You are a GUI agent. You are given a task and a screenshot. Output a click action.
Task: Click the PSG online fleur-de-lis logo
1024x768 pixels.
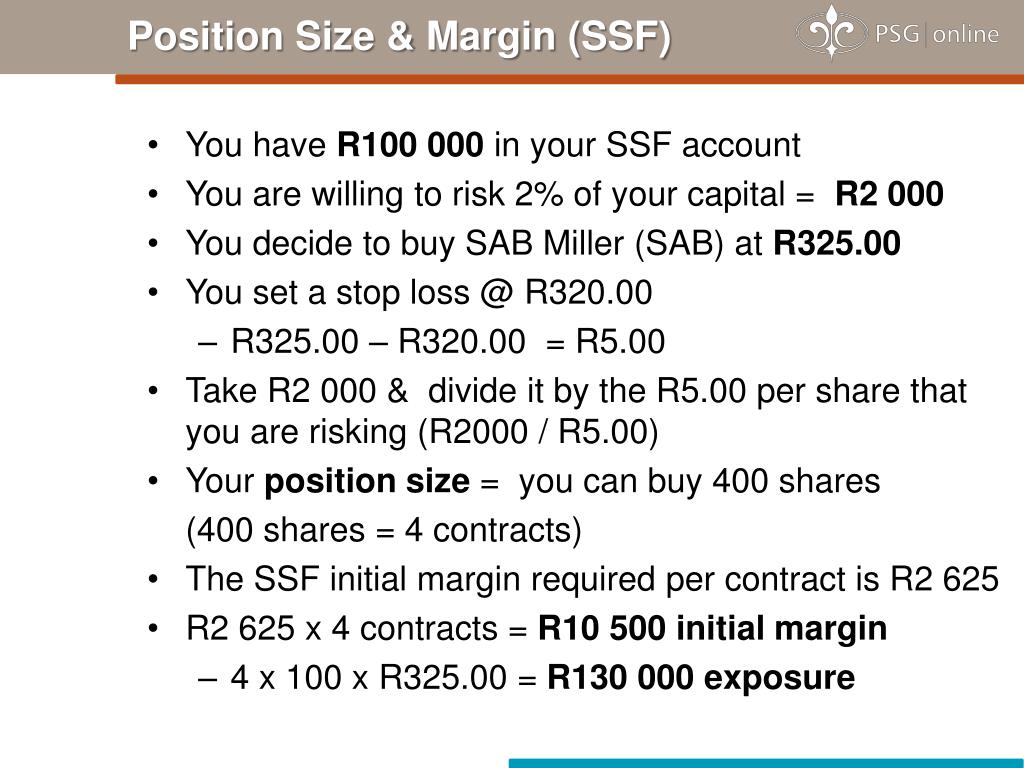[831, 31]
